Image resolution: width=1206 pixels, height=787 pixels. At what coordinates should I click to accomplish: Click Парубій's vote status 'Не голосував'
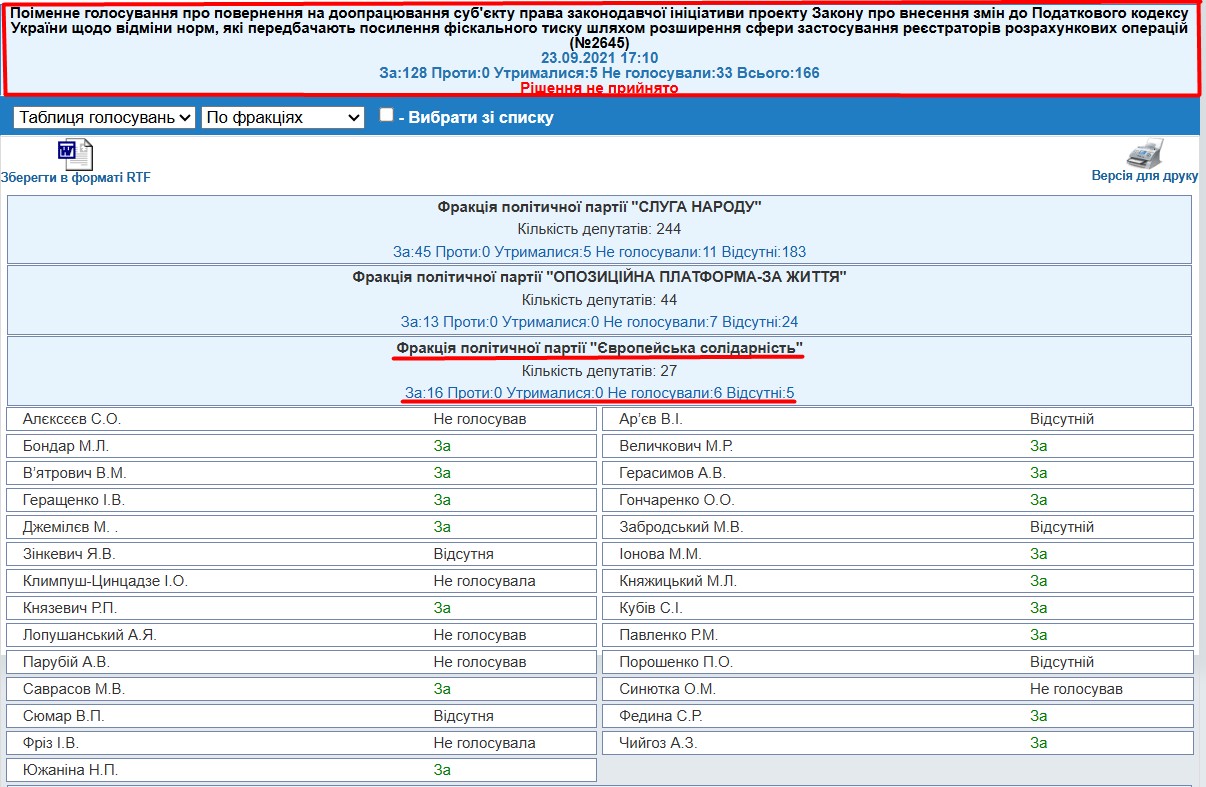pos(480,662)
